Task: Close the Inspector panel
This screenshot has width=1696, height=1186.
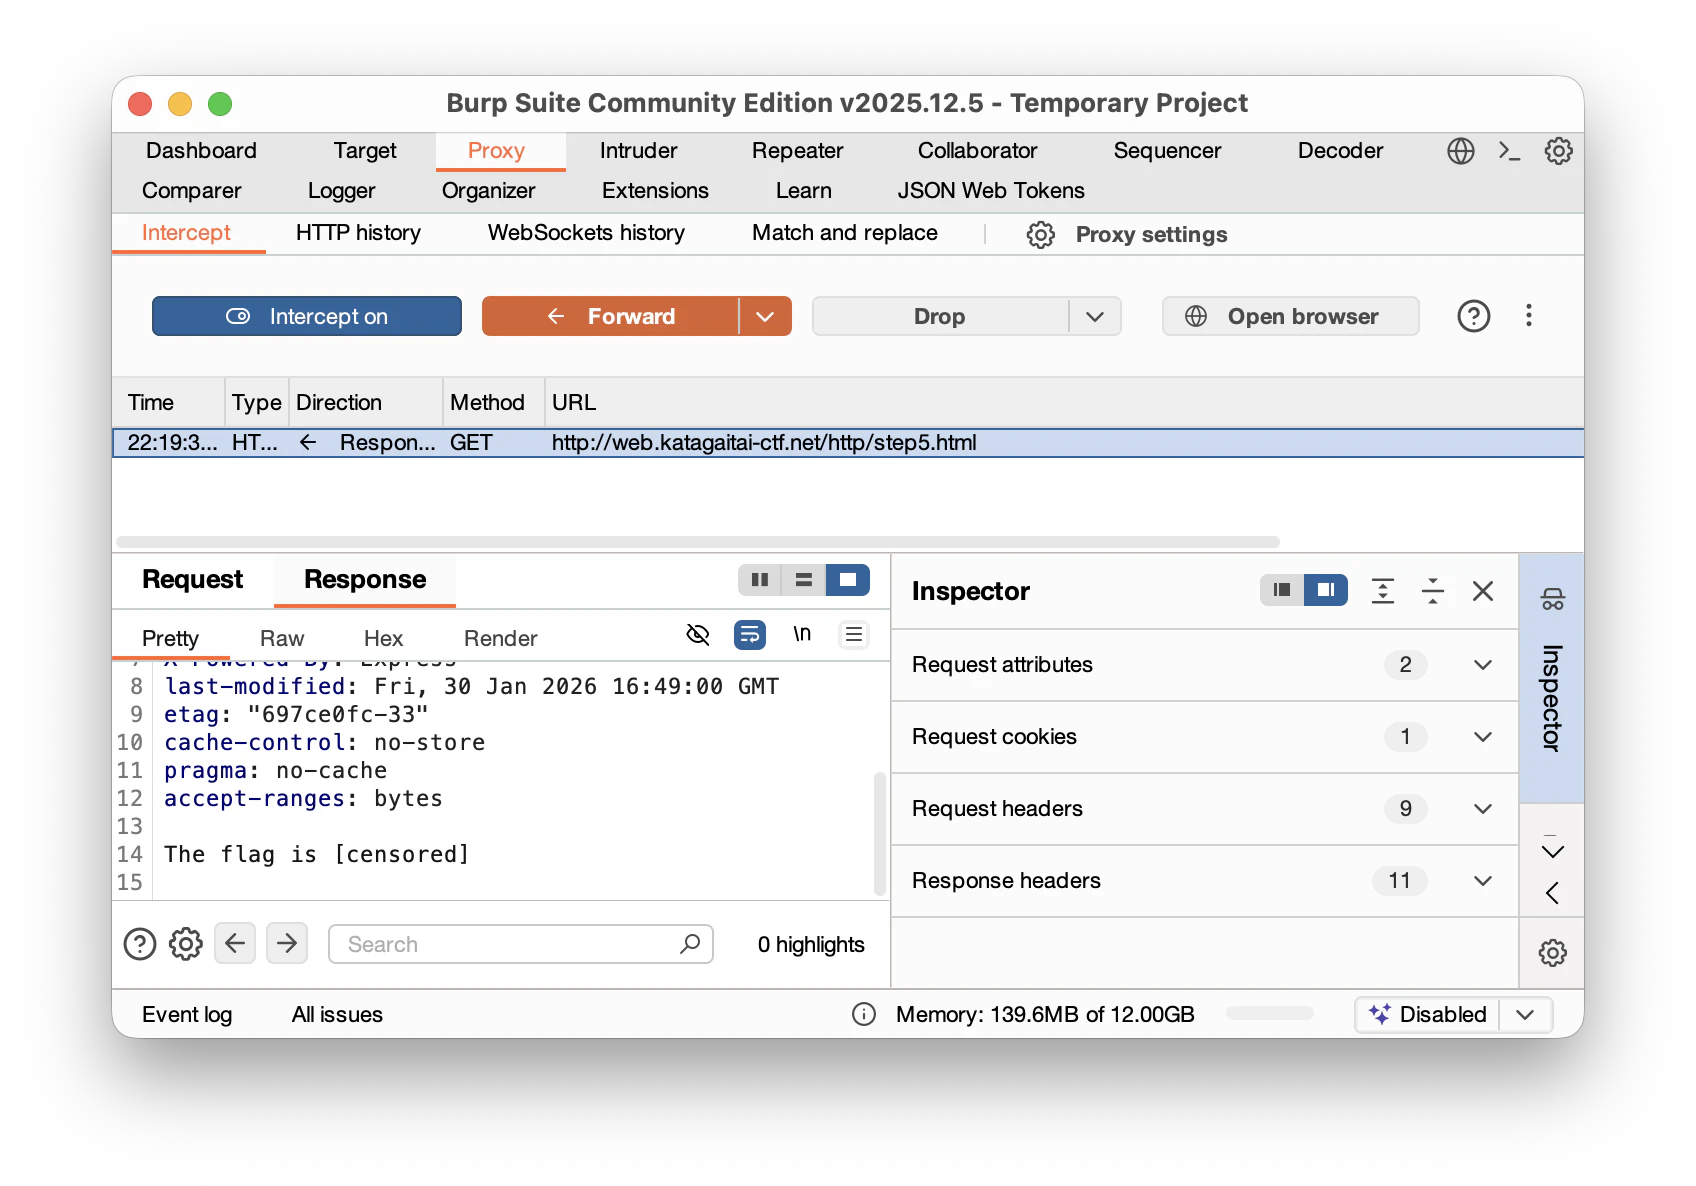Action: [x=1483, y=591]
